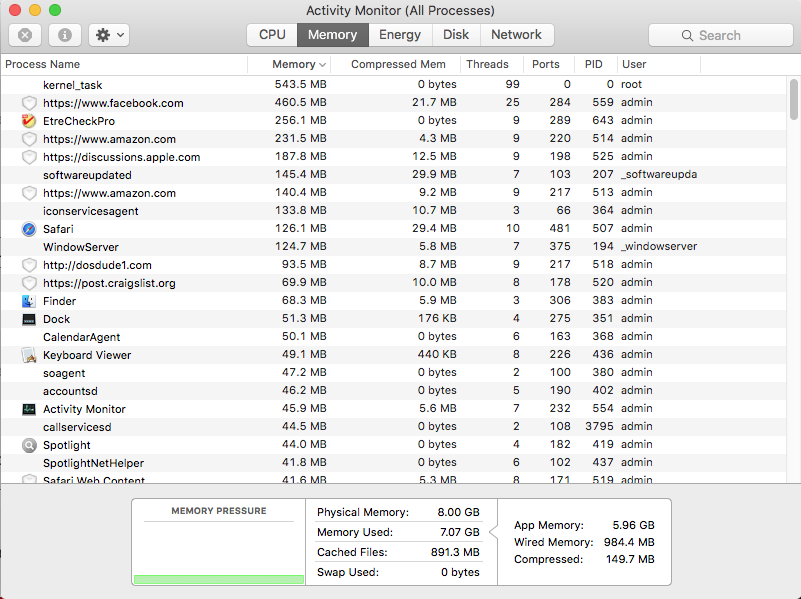Image resolution: width=801 pixels, height=599 pixels.
Task: Select the callservicesd process
Action: [x=393, y=426]
